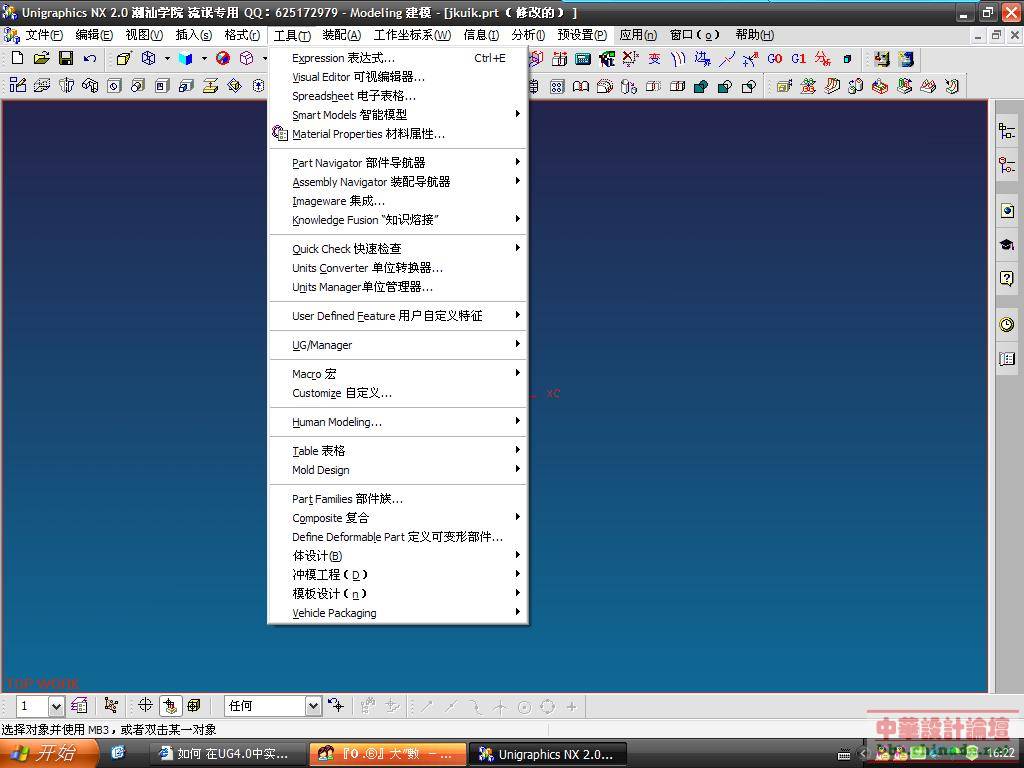The width and height of the screenshot is (1024, 768).
Task: Click the crosshair snap point icon
Action: coord(145,705)
